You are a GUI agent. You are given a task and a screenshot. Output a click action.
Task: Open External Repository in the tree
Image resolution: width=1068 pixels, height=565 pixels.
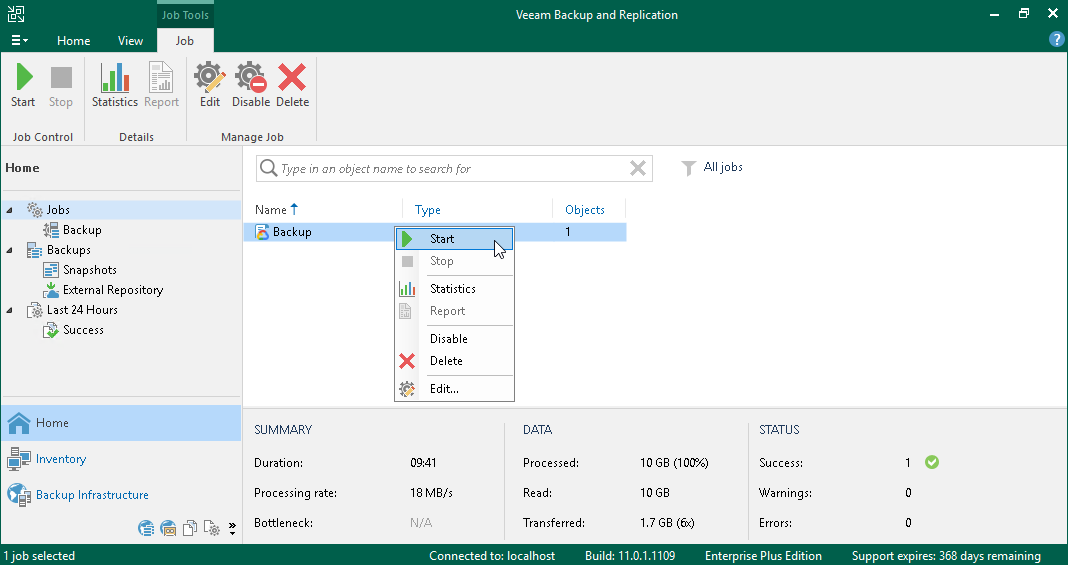pos(112,290)
